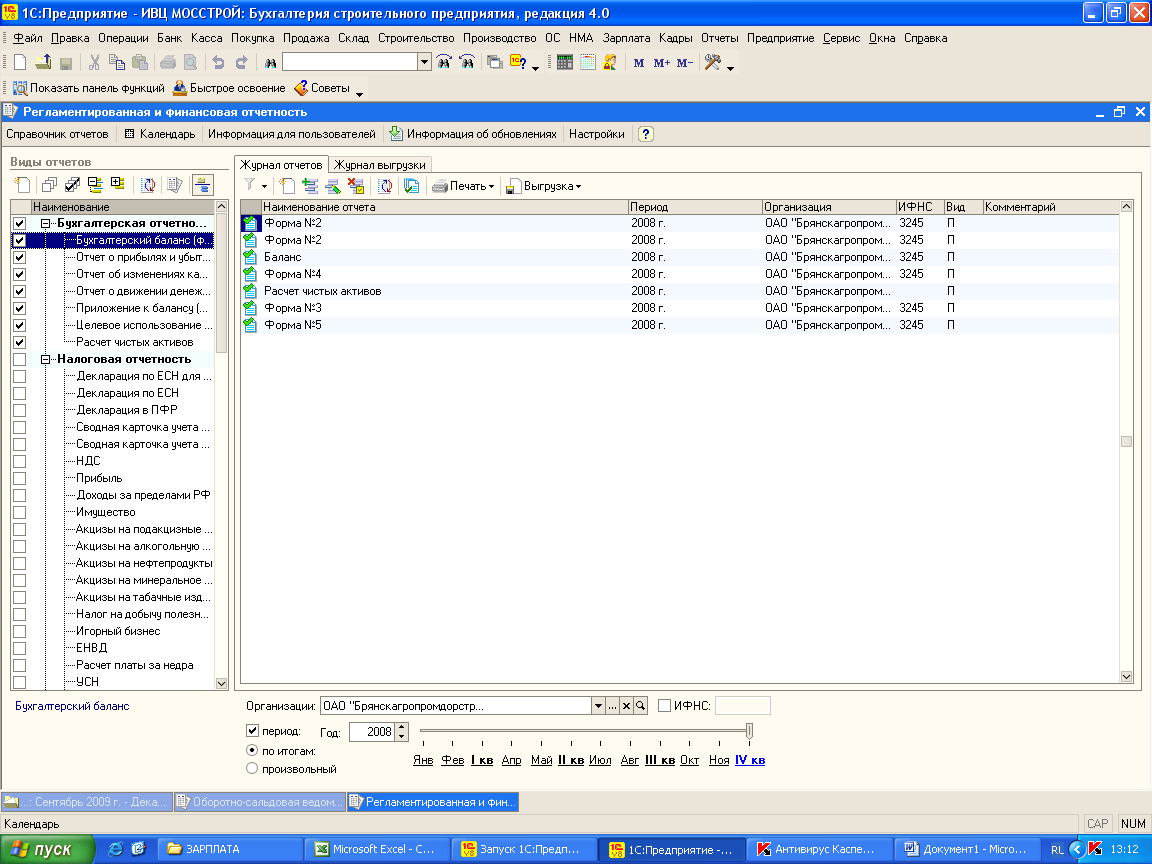Click the M+ memory add button
1152x864 pixels.
click(661, 63)
